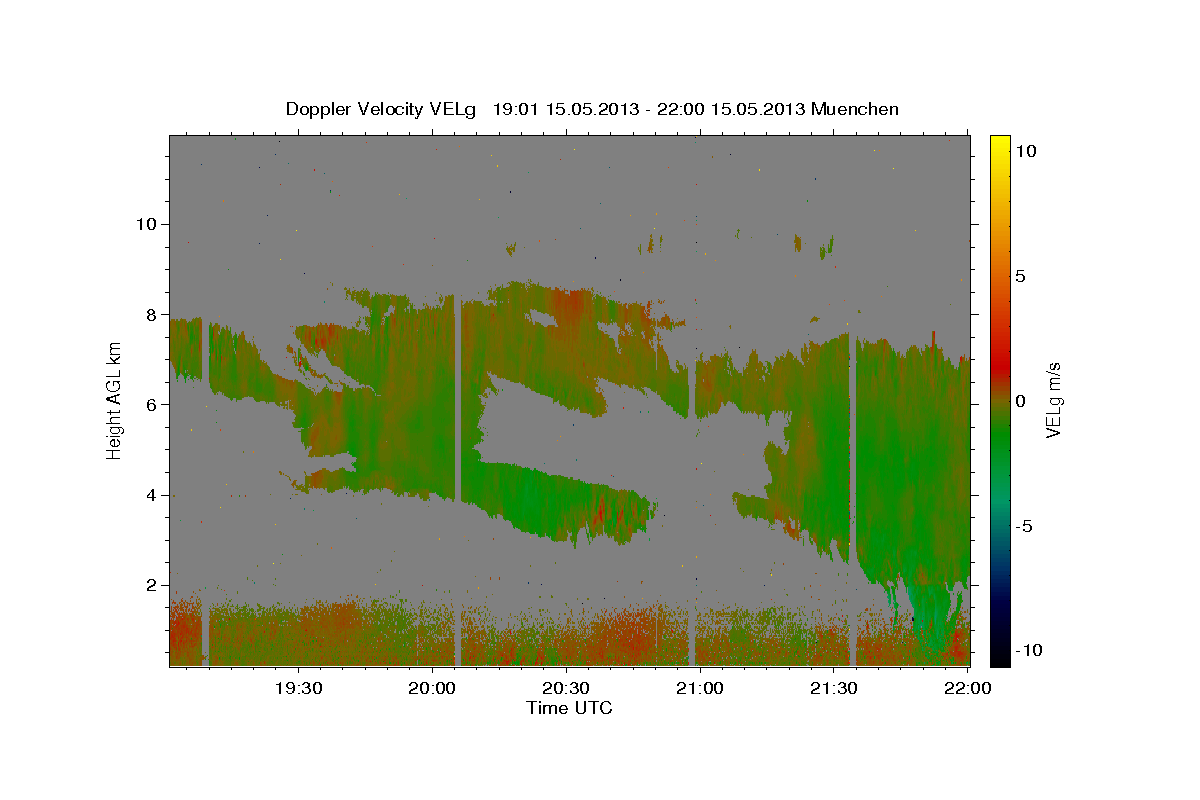Click the plot title 'Doppler Velocity VELg'
The image size is (1200, 800).
point(379,109)
